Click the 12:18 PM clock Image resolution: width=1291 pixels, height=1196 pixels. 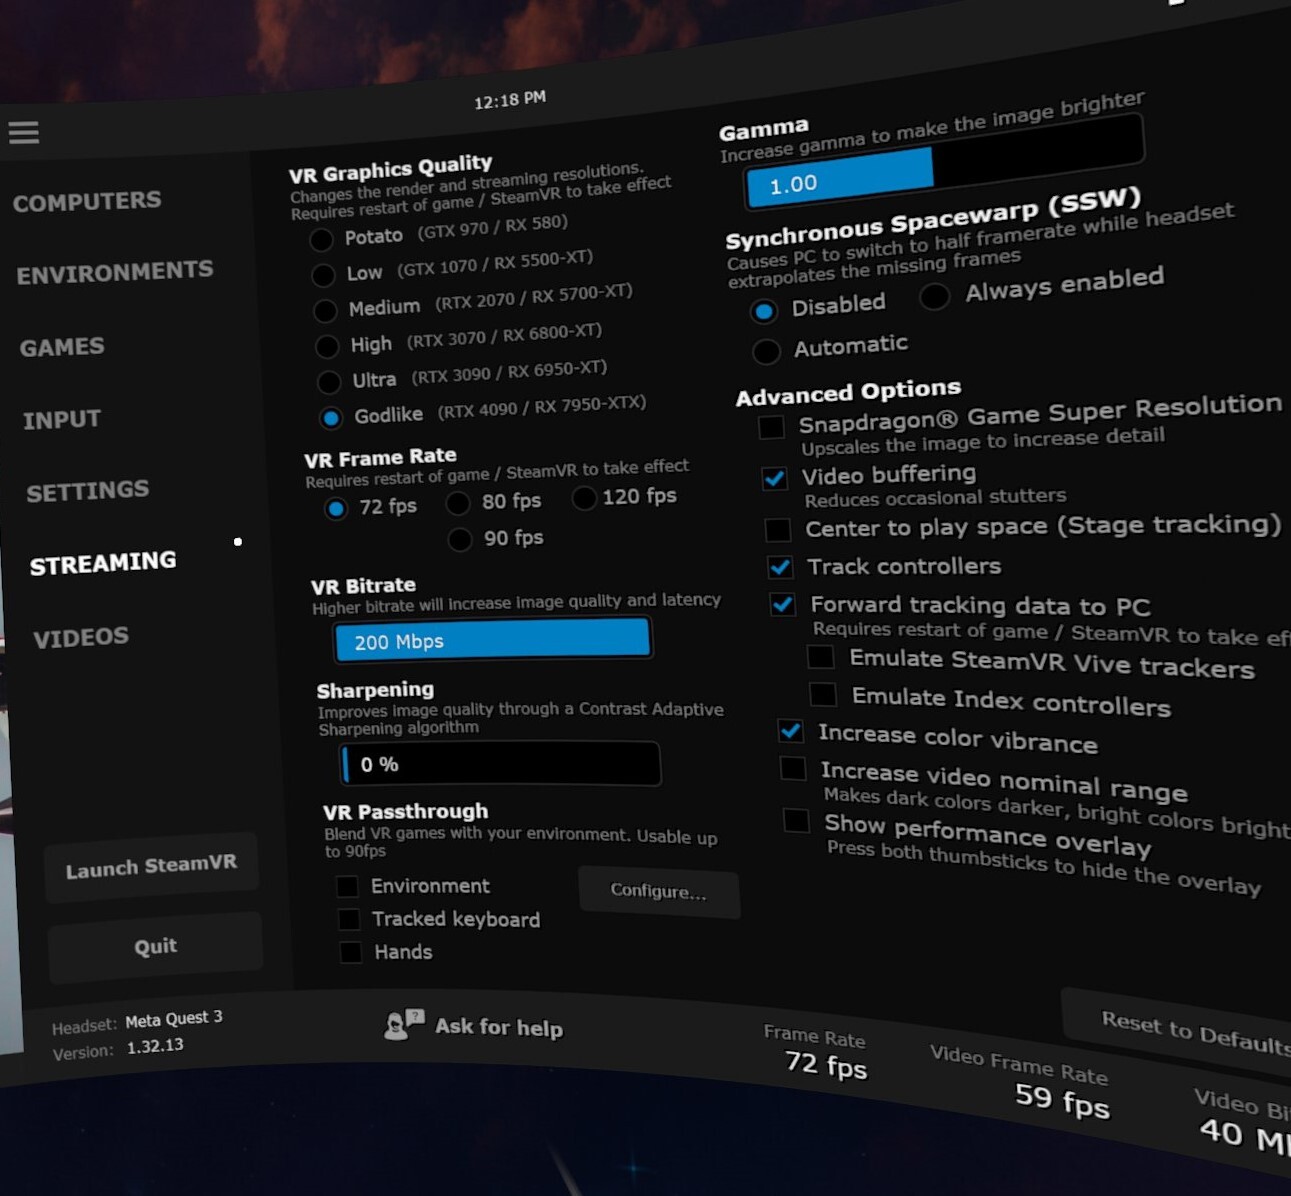click(x=510, y=100)
